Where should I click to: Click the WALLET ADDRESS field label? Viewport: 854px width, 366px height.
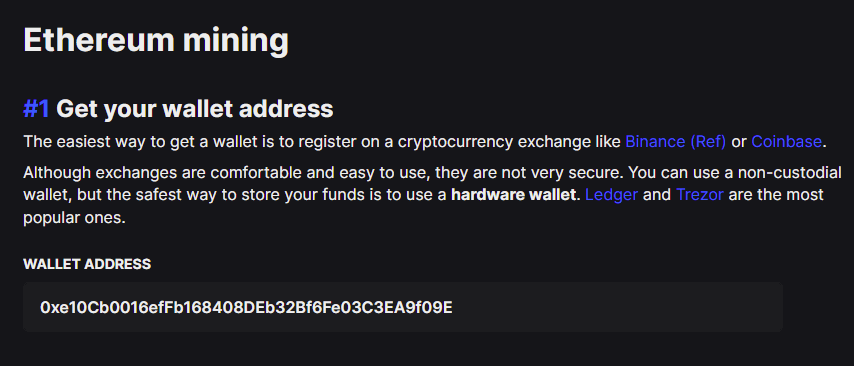point(87,264)
